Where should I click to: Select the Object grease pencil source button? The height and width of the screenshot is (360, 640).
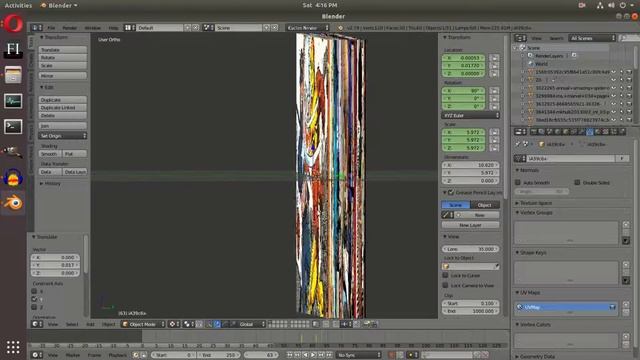485,205
